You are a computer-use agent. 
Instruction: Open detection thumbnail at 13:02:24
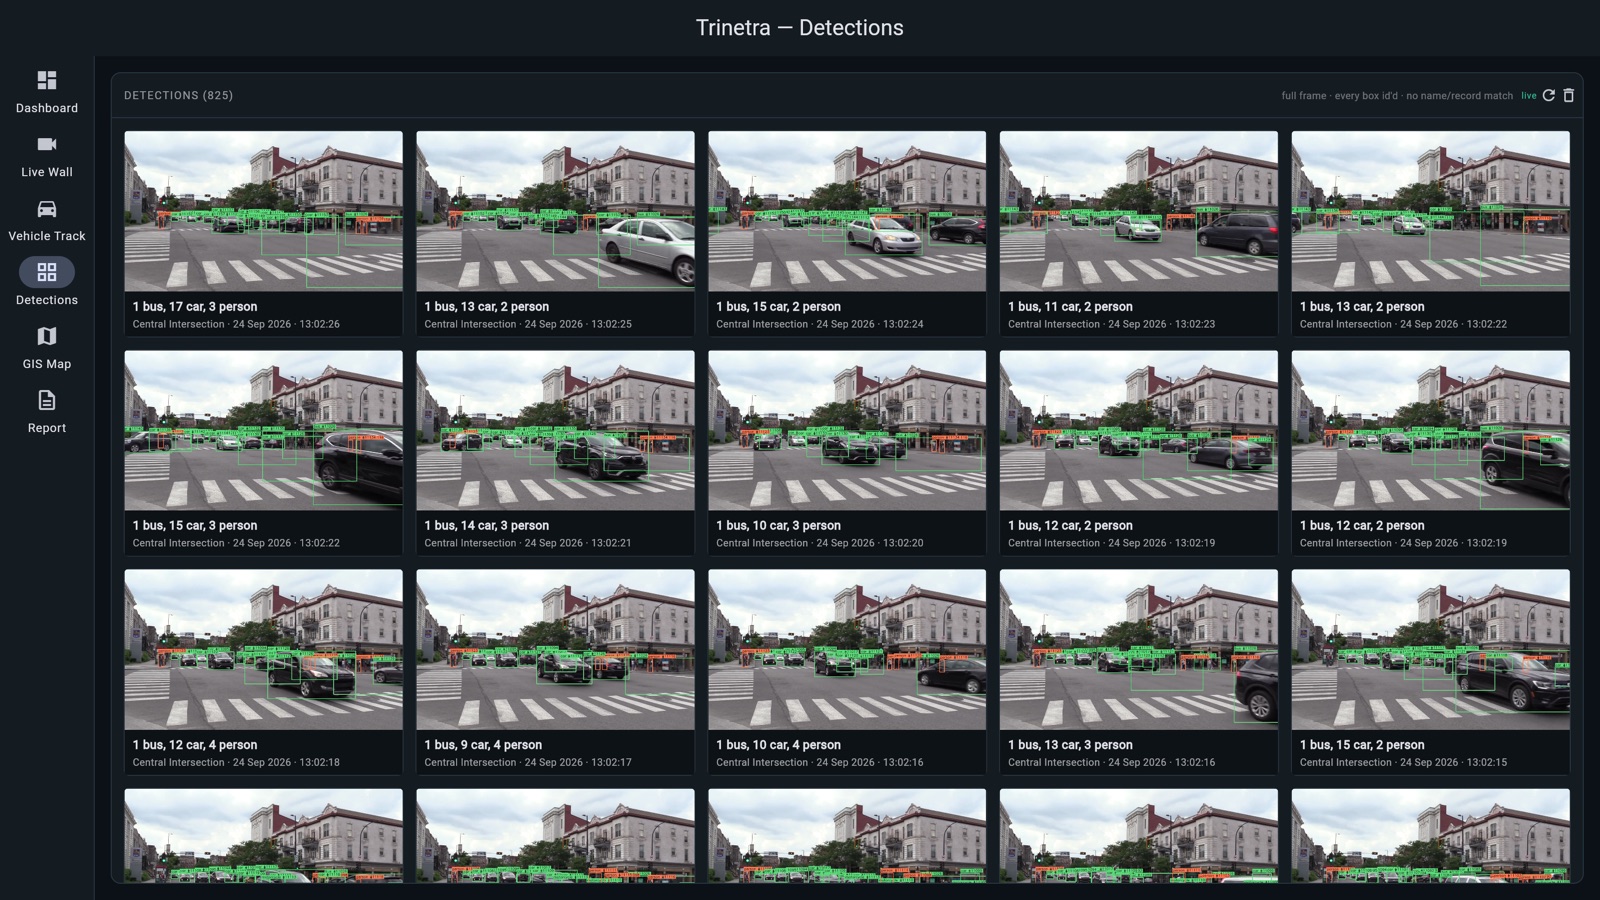click(x=847, y=211)
